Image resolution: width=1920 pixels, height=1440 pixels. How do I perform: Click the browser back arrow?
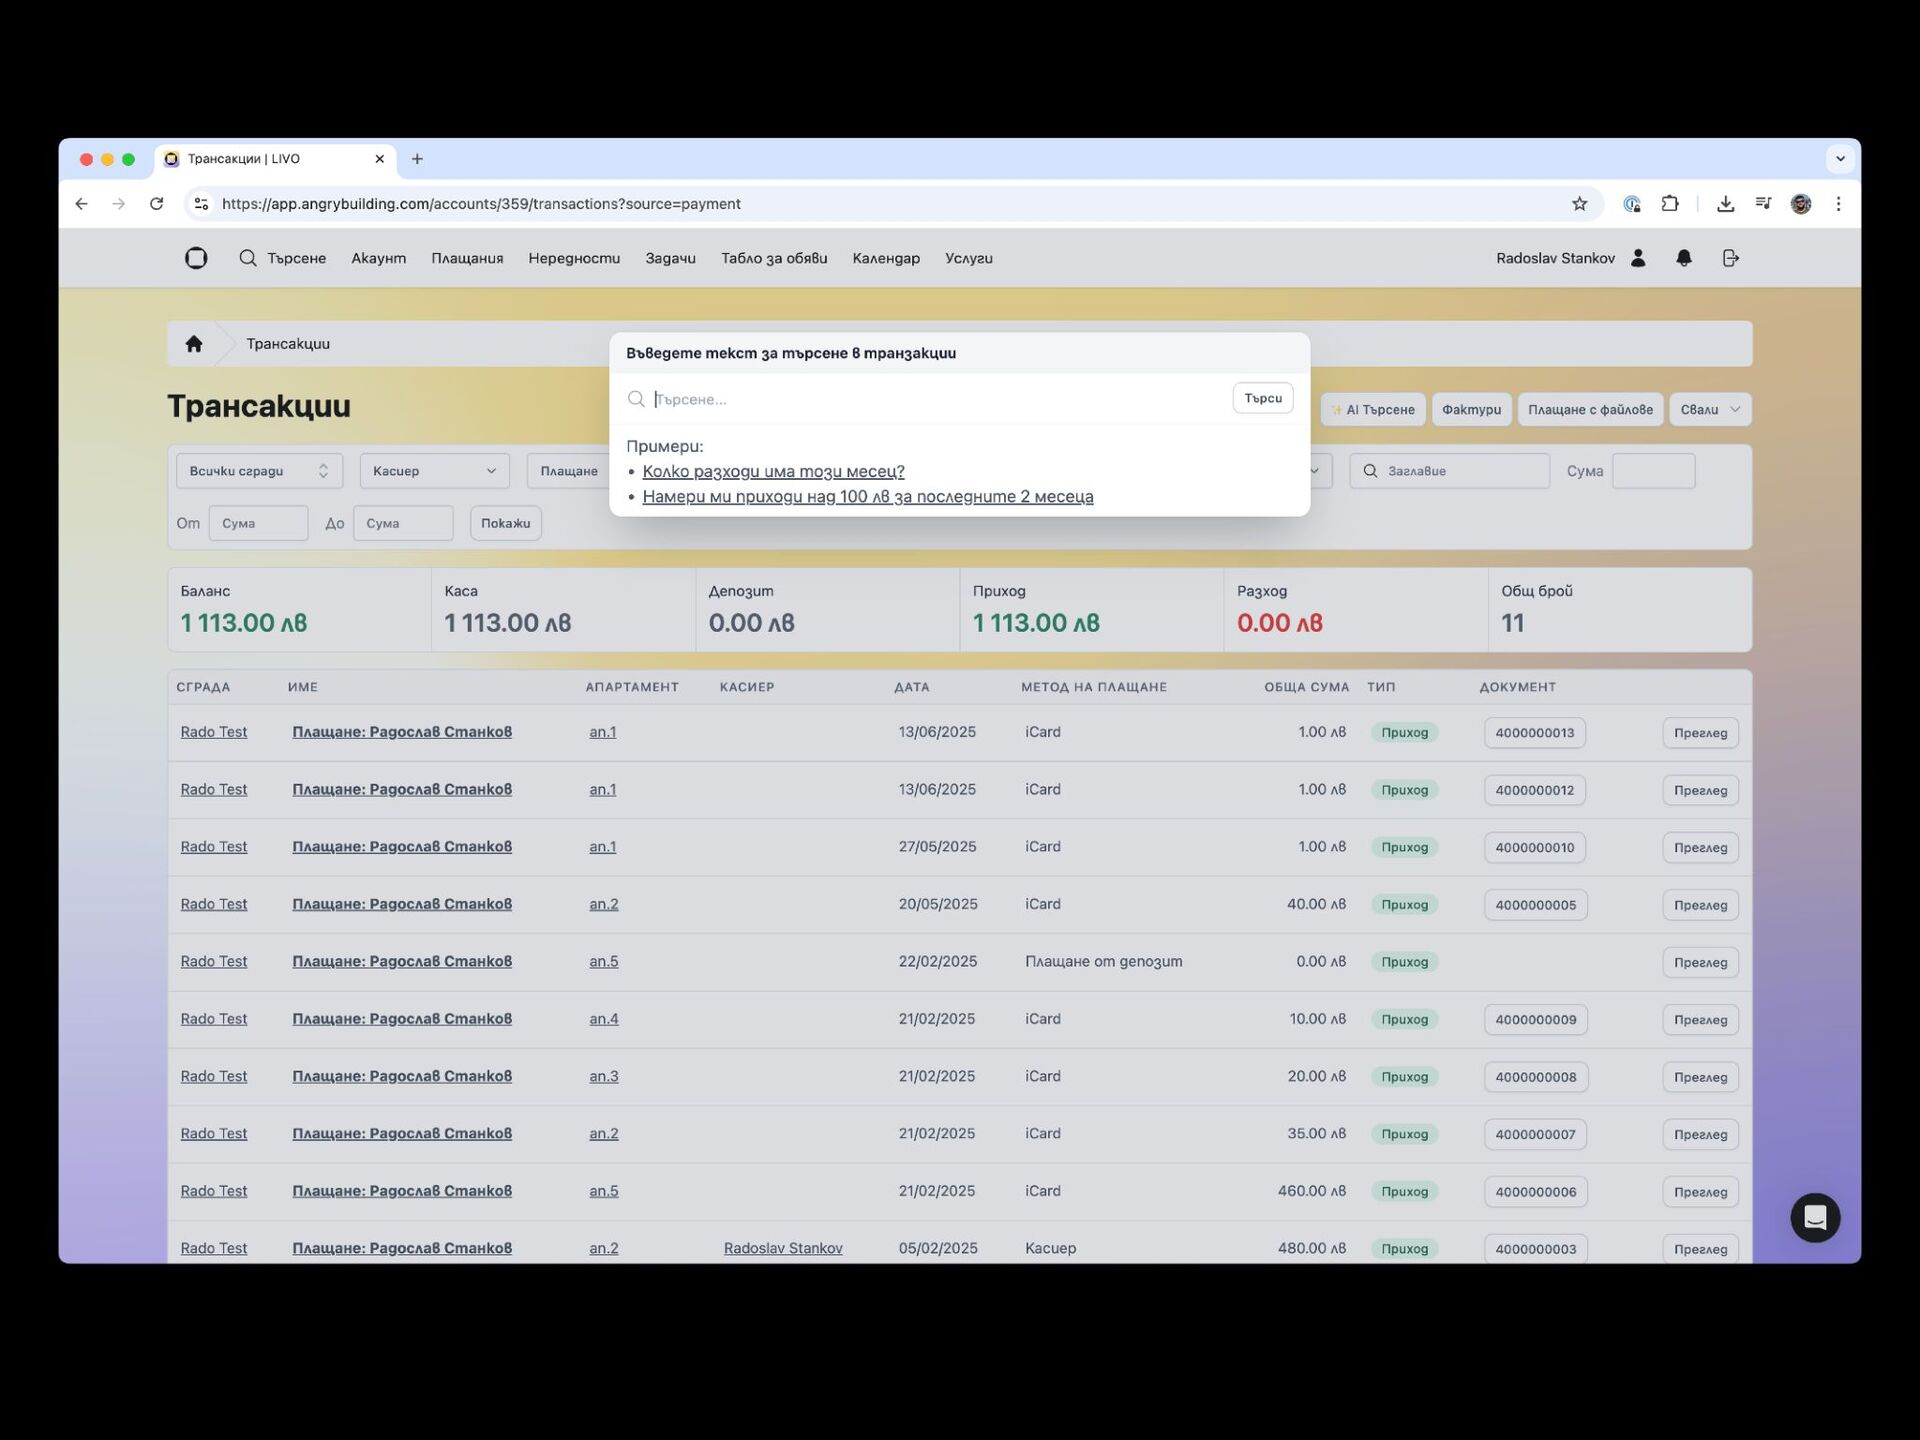[82, 204]
